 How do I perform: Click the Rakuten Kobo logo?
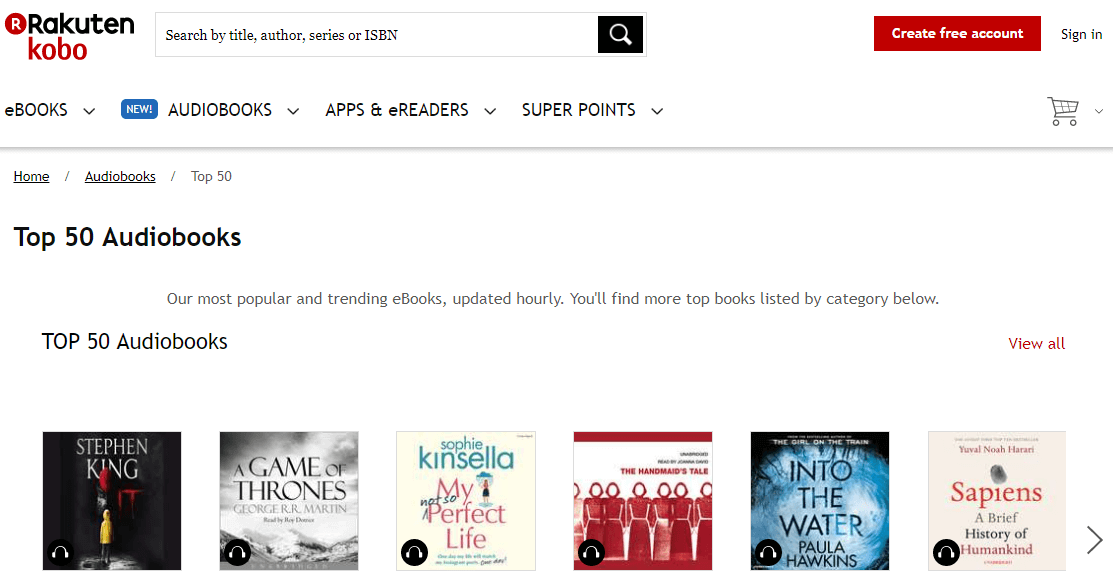tap(70, 35)
